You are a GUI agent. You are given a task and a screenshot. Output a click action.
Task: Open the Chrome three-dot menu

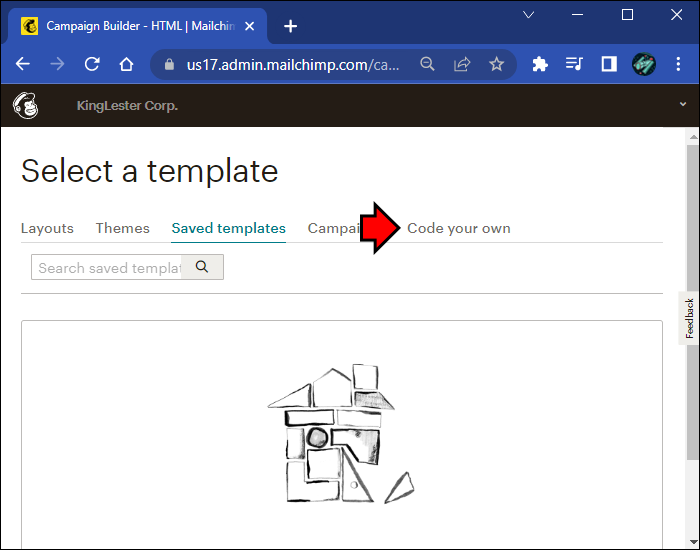point(678,64)
